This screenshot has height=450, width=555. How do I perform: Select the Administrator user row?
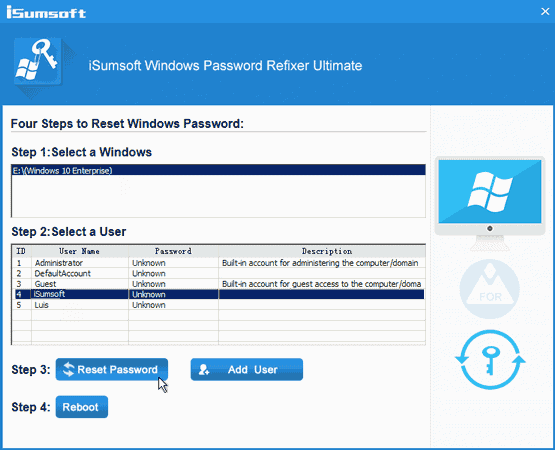click(x=218, y=263)
